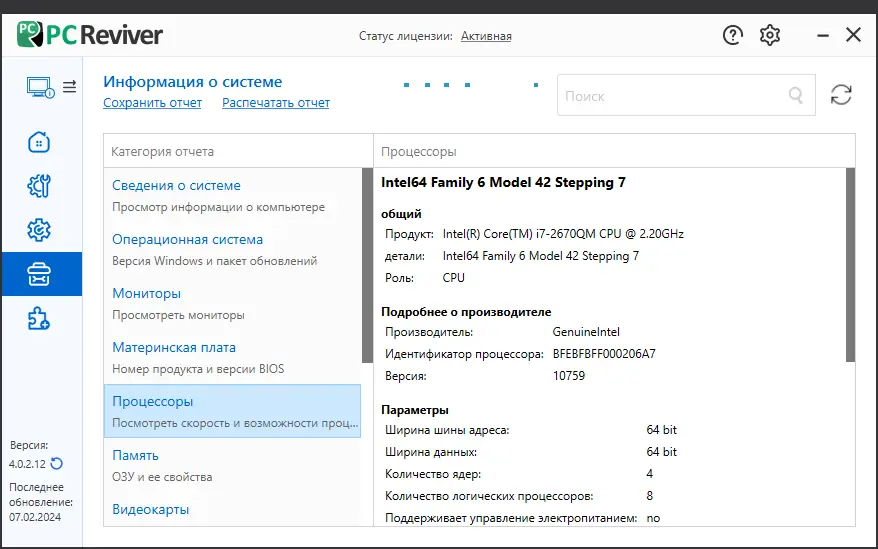Open the repair wrench-and-gear sidebar icon
The height and width of the screenshot is (549, 878).
pyautogui.click(x=39, y=186)
